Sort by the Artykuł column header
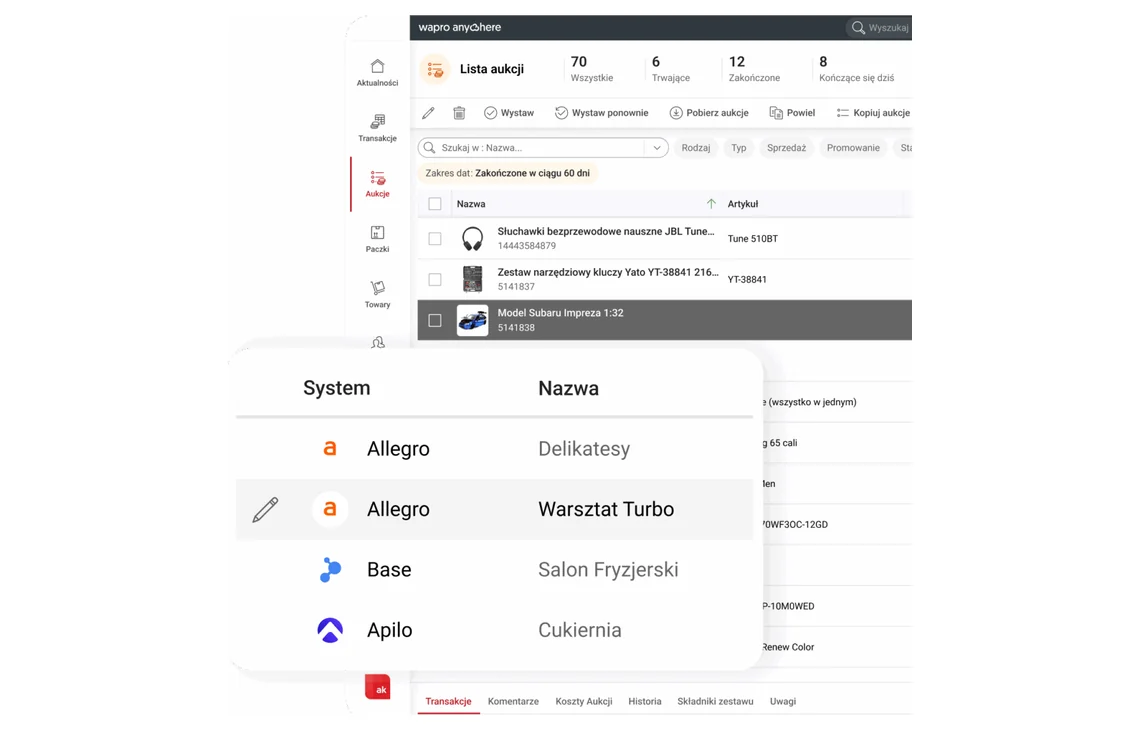The width and height of the screenshot is (1140, 730). pyautogui.click(x=743, y=204)
